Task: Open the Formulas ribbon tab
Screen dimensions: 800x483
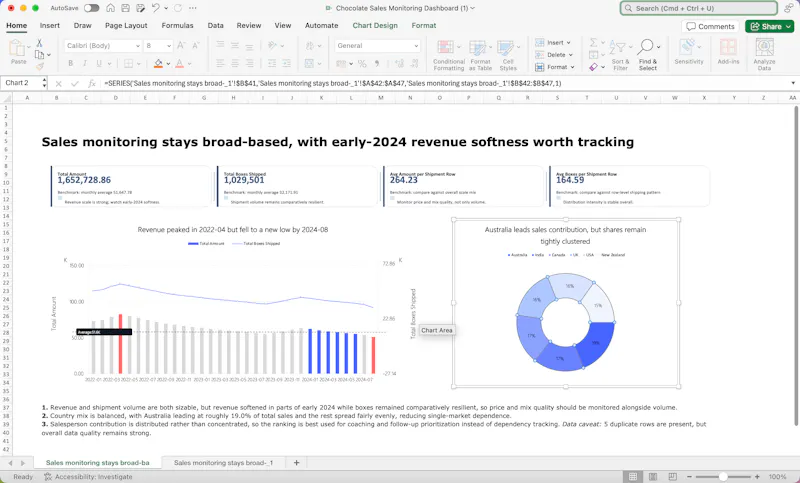Action: tap(177, 26)
